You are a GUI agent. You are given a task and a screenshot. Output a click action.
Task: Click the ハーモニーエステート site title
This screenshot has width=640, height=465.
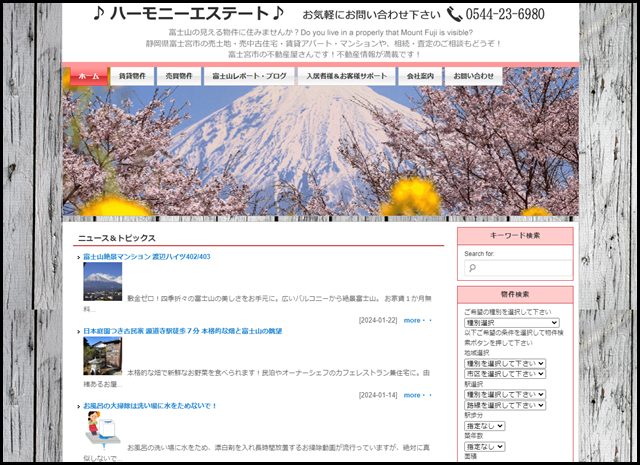click(189, 14)
